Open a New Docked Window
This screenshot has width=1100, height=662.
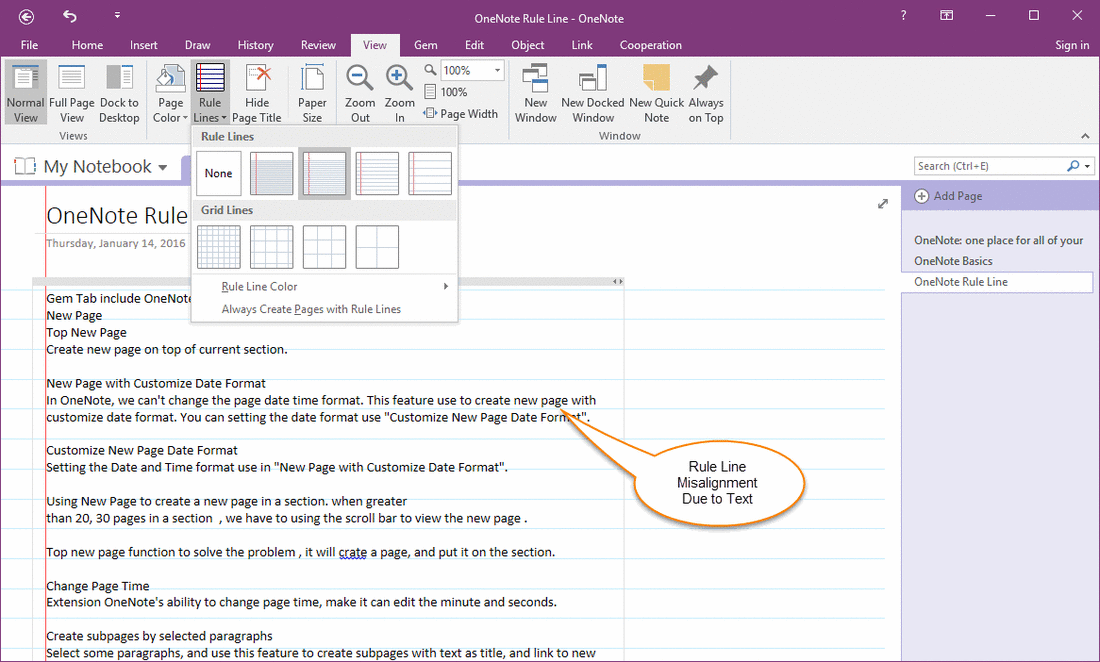[591, 92]
